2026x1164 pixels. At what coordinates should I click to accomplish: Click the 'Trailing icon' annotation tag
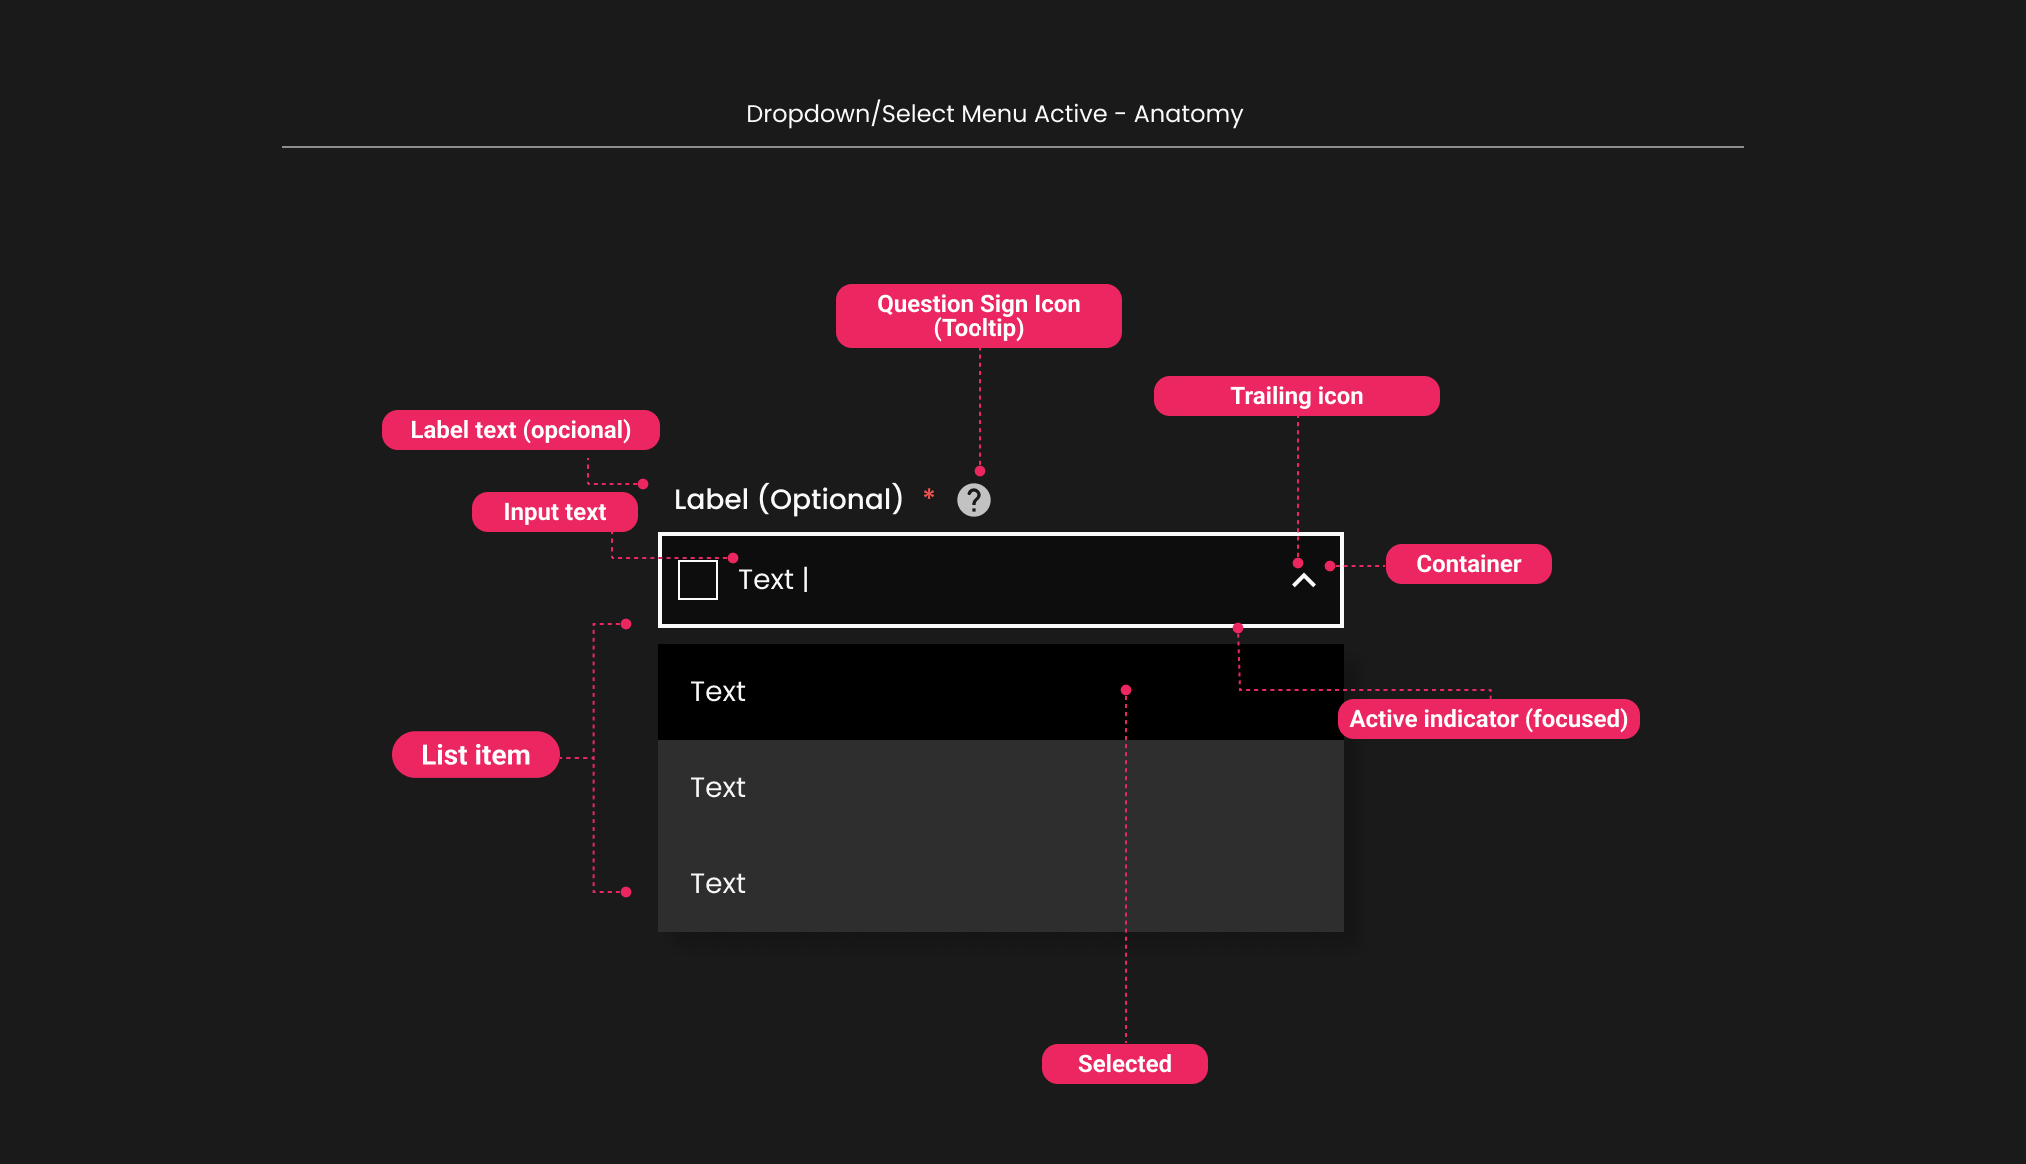1297,396
